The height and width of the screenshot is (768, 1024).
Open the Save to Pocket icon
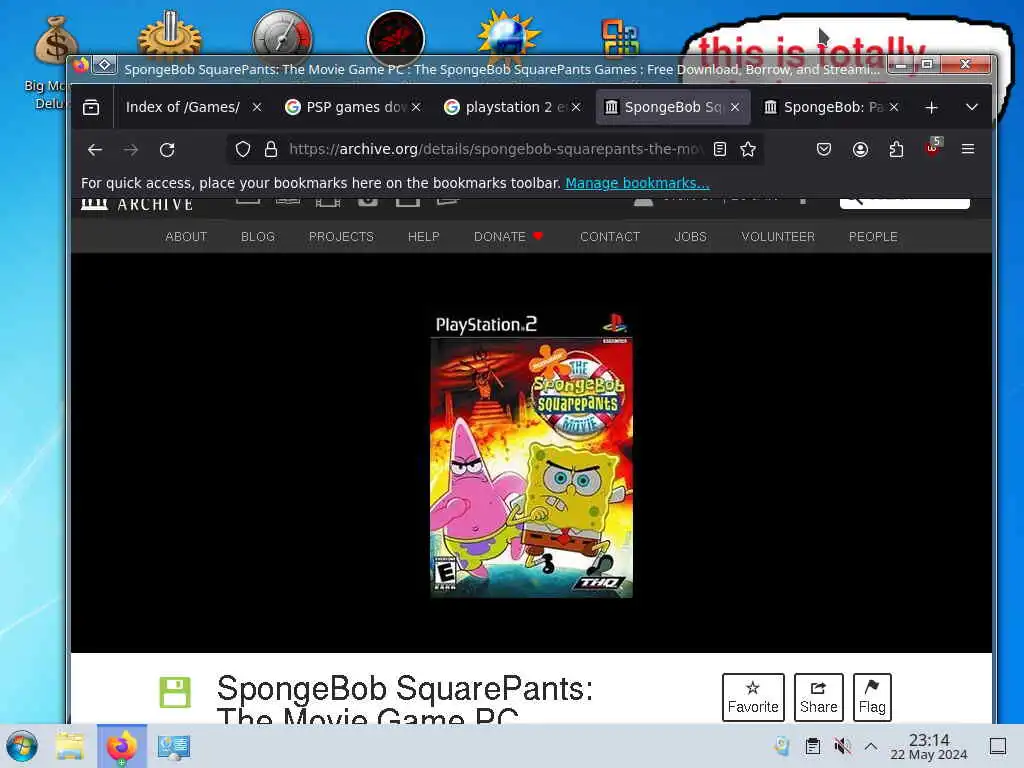click(x=824, y=150)
